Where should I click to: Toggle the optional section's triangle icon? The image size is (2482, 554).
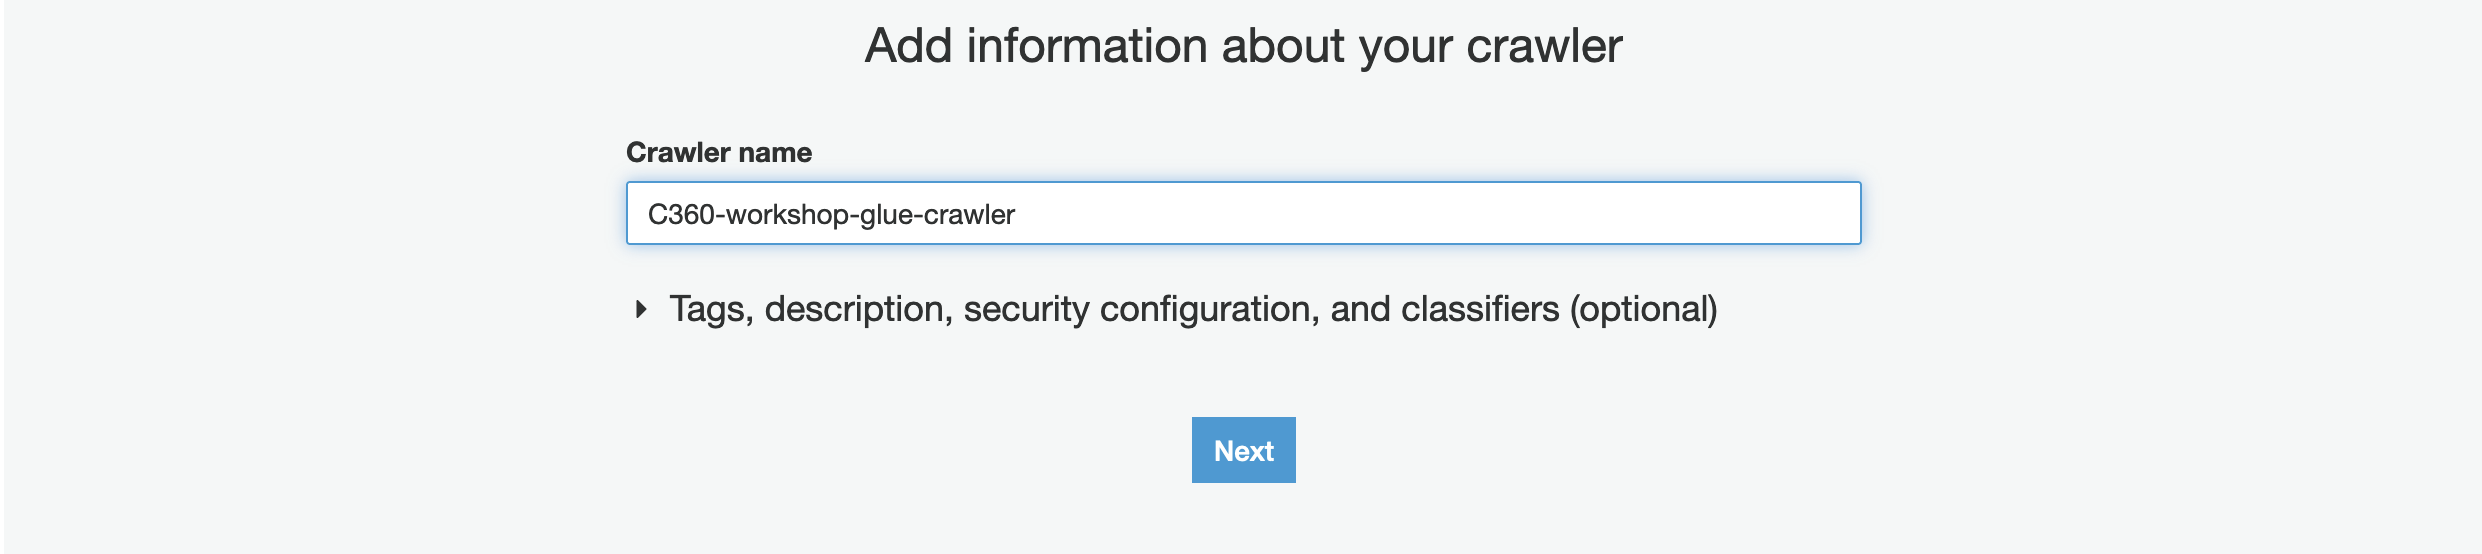point(641,309)
